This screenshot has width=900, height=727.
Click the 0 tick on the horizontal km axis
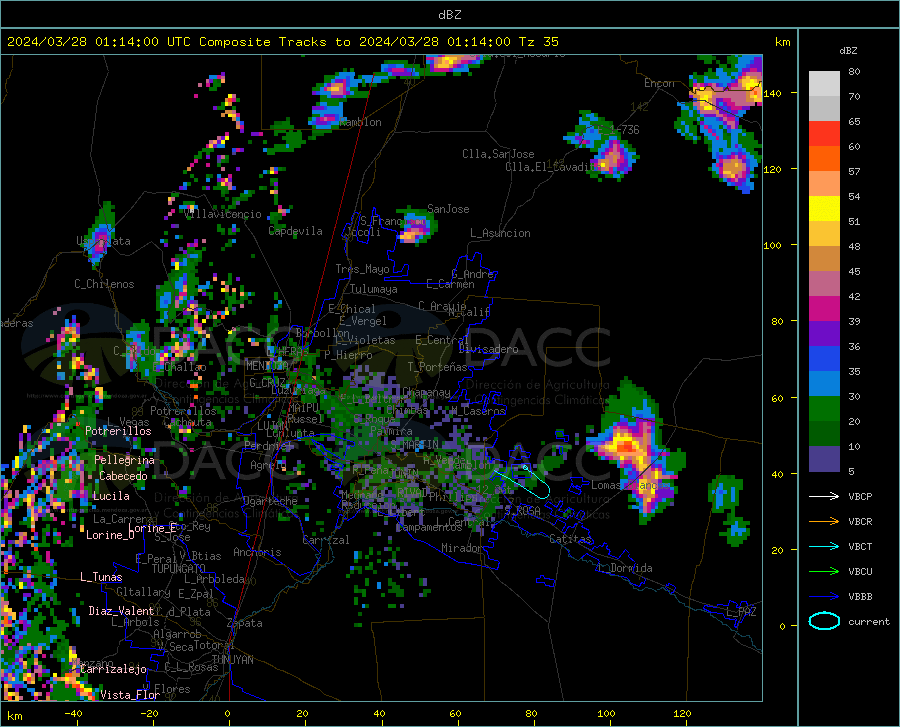(x=228, y=714)
